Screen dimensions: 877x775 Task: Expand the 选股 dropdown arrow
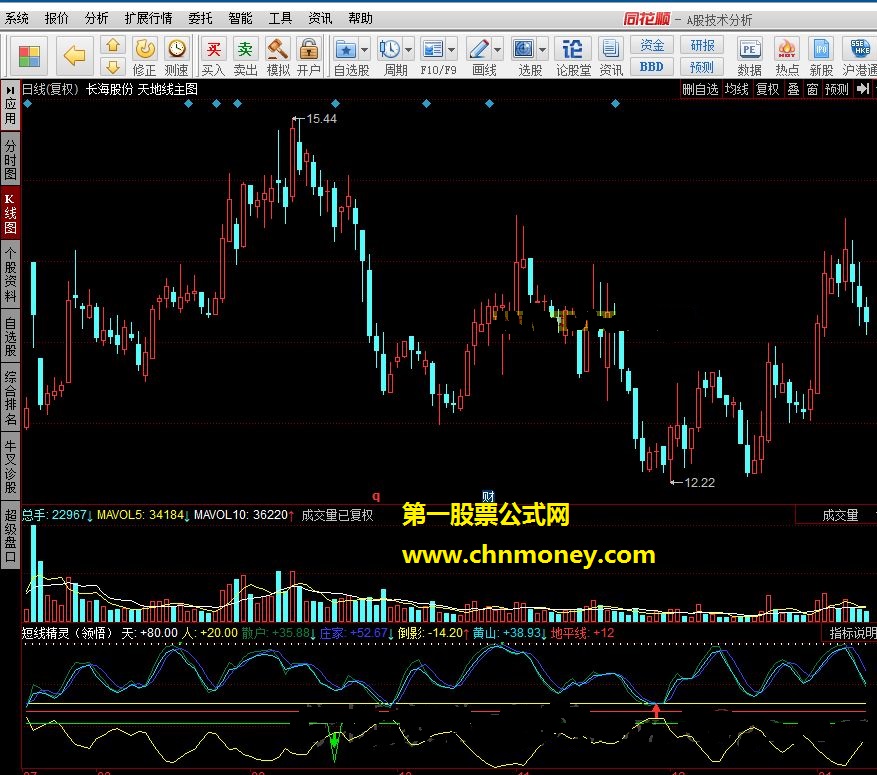542,50
